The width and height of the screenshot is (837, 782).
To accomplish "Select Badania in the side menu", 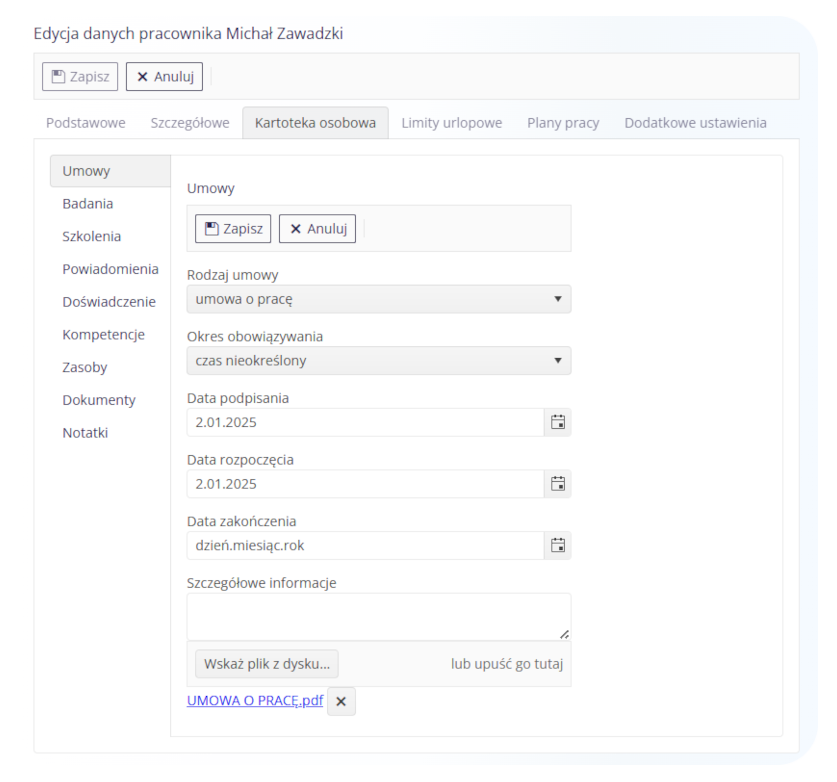I will pos(88,203).
